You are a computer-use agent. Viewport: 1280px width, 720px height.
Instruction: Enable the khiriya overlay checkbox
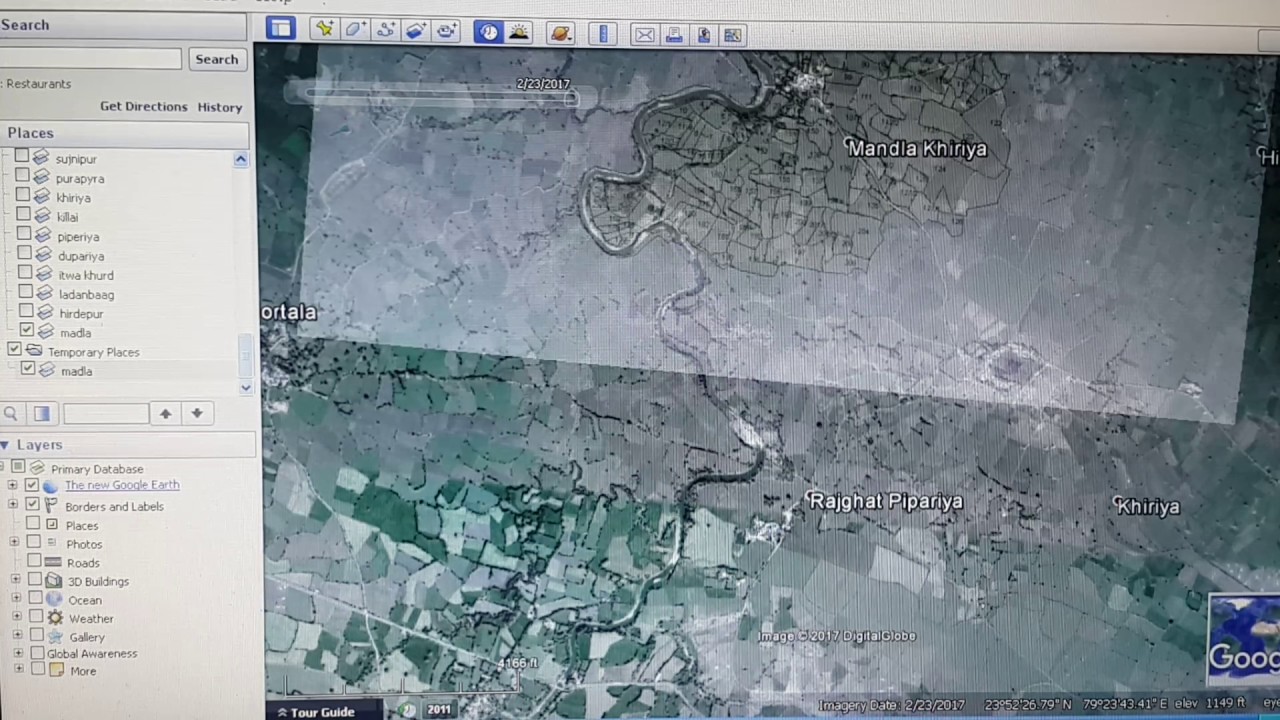[23, 196]
